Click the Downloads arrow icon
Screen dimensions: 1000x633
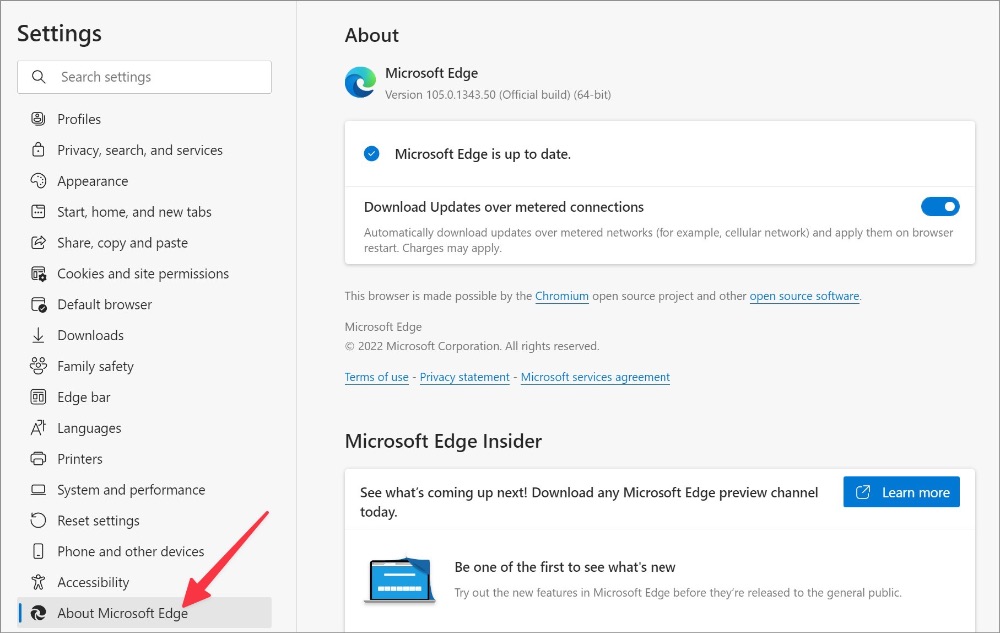[x=38, y=335]
